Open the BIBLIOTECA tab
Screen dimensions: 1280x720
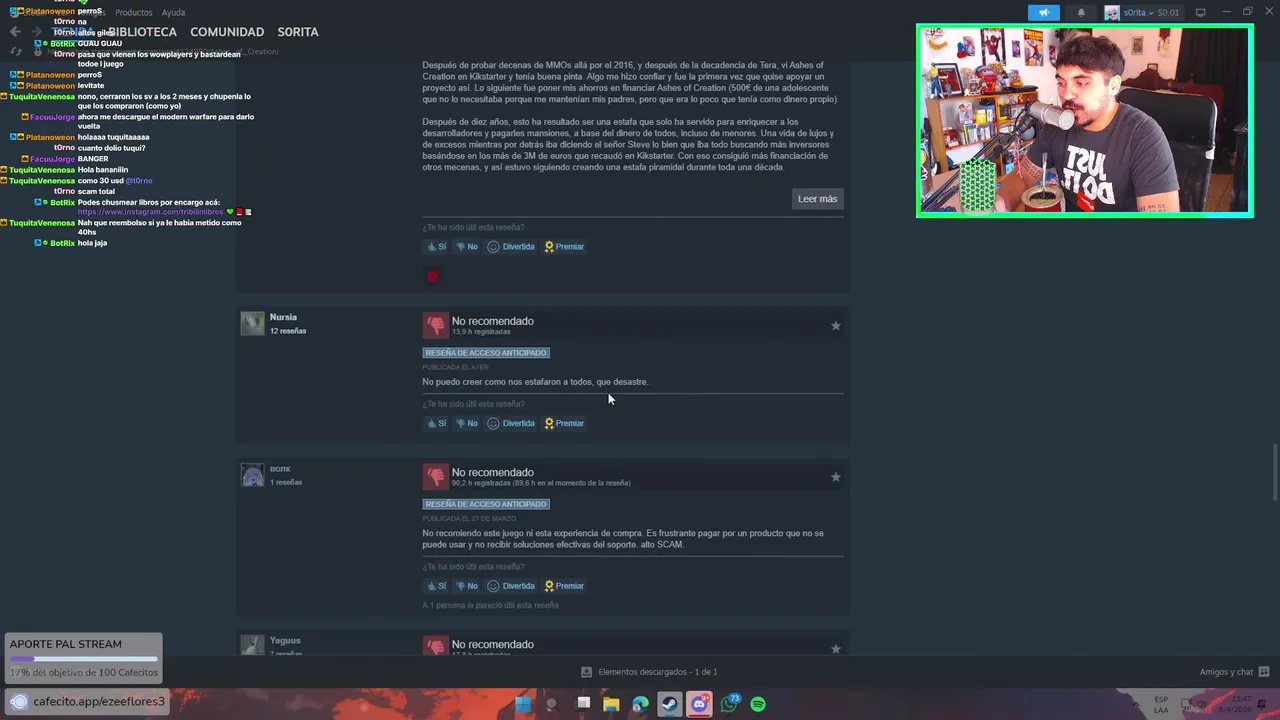(142, 32)
